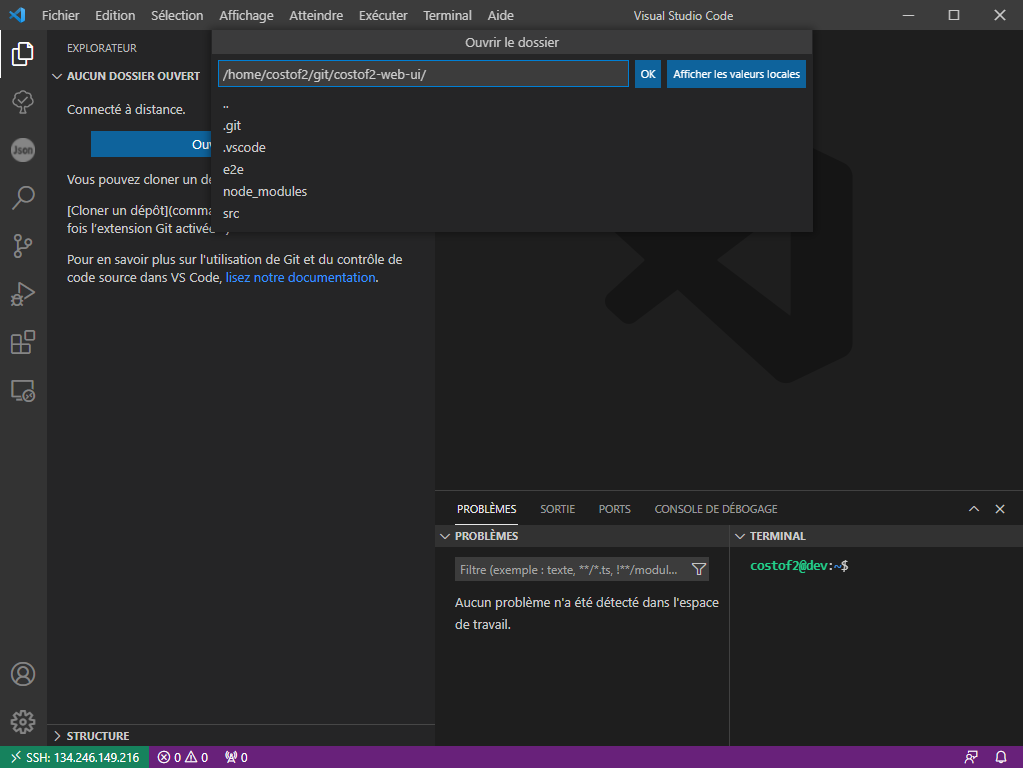The height and width of the screenshot is (768, 1023).
Task: Collapse the Terminal section header
Action: pos(740,536)
